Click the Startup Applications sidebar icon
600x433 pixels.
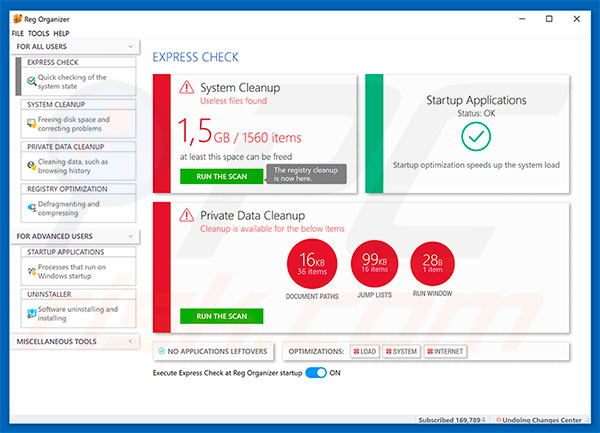[32, 271]
